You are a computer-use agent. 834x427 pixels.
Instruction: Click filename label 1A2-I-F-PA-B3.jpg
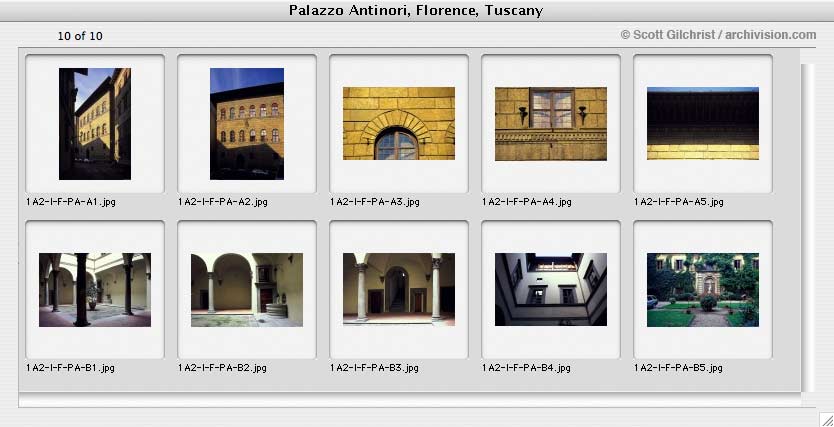click(374, 368)
